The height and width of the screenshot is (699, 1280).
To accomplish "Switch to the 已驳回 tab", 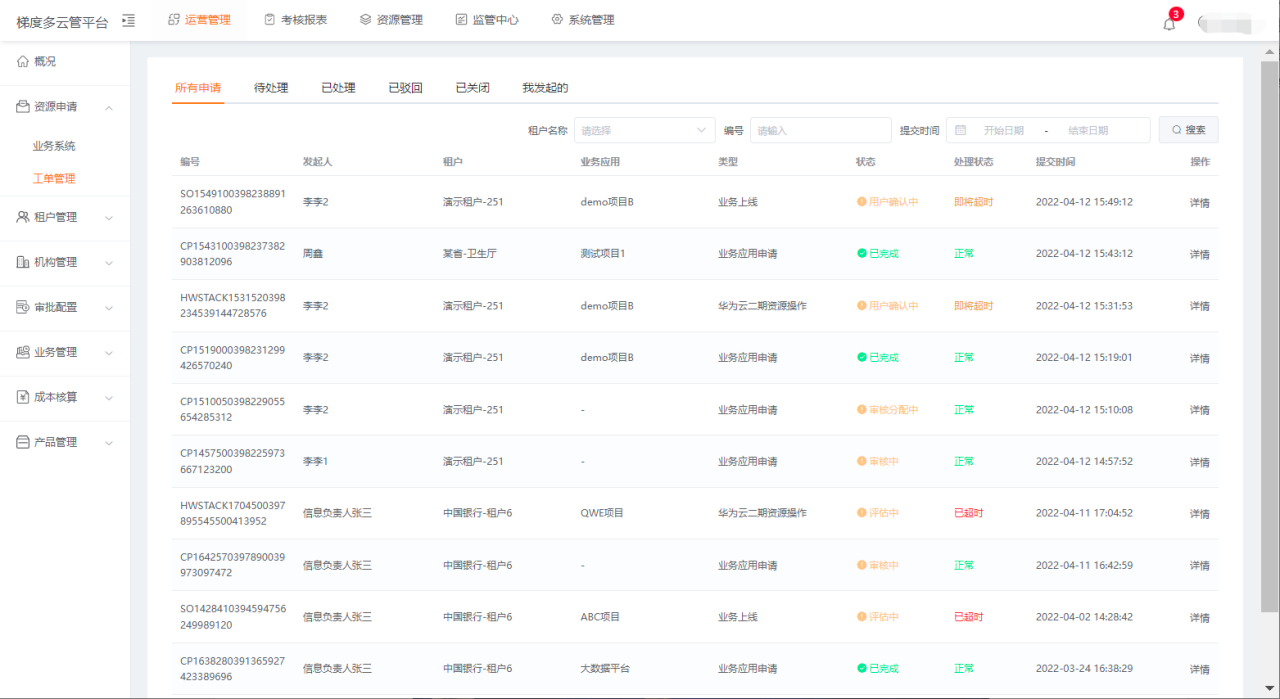I will [x=405, y=88].
